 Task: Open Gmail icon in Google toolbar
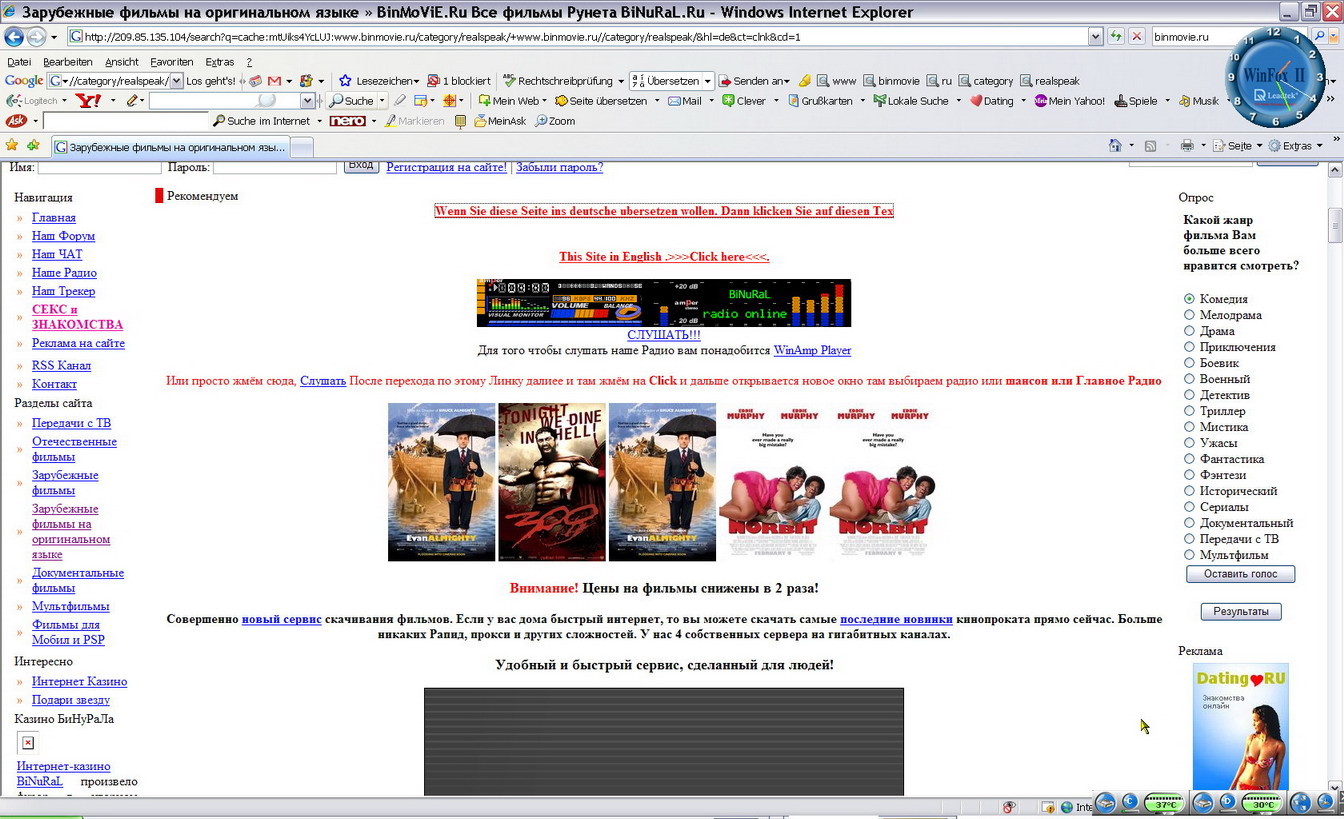pos(274,81)
